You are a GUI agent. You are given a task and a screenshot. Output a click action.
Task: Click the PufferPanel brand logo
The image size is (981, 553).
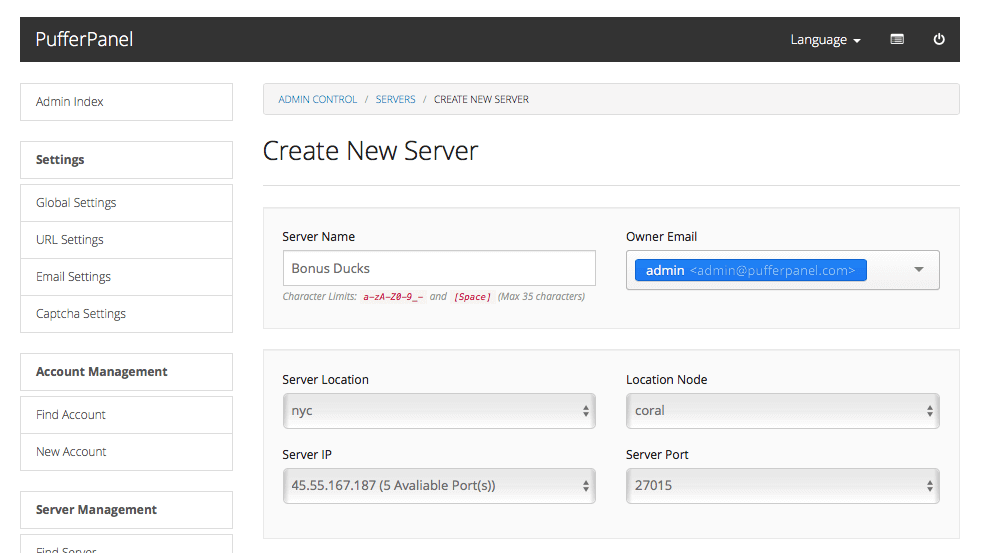pos(84,40)
